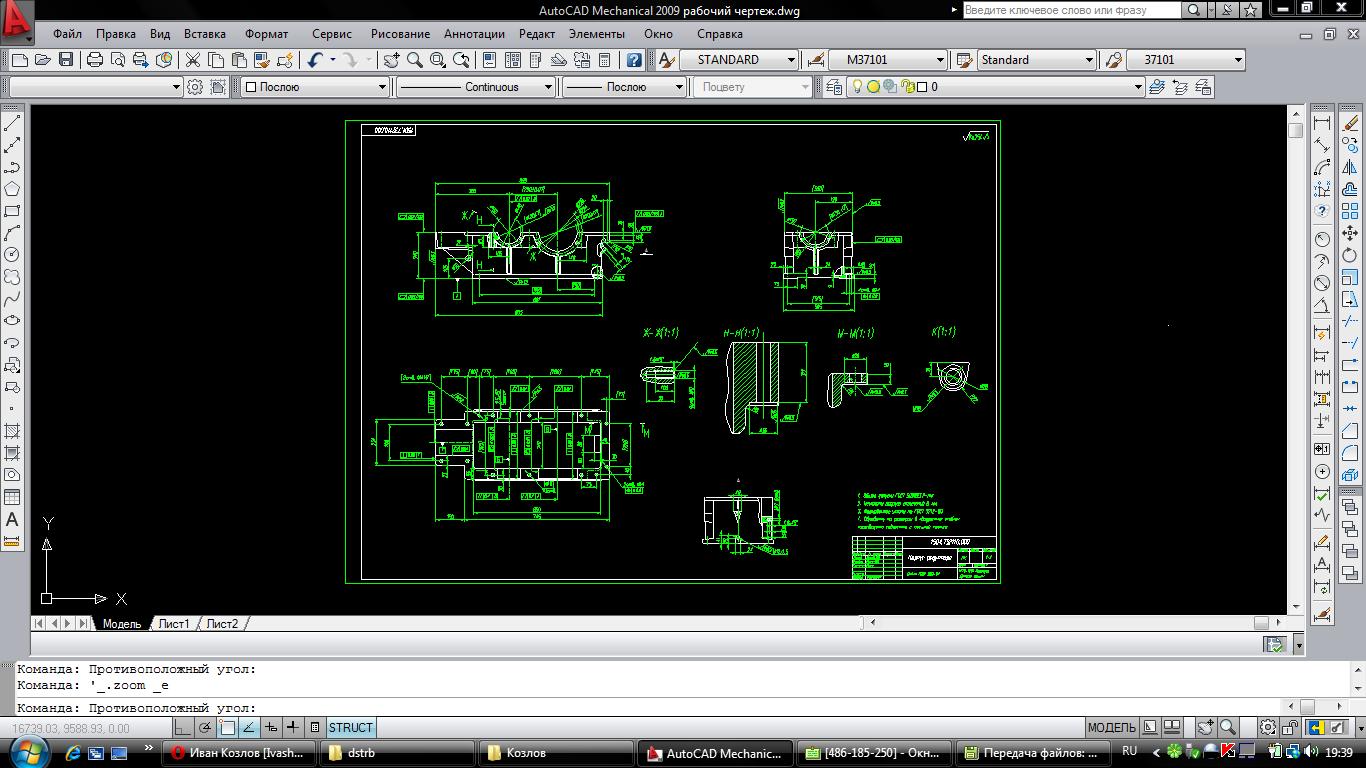Toggle Object Snap in the status bar

click(x=227, y=728)
